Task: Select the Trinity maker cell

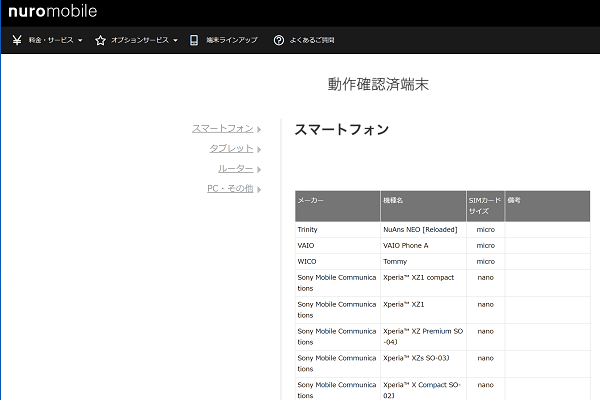Action: [x=338, y=230]
